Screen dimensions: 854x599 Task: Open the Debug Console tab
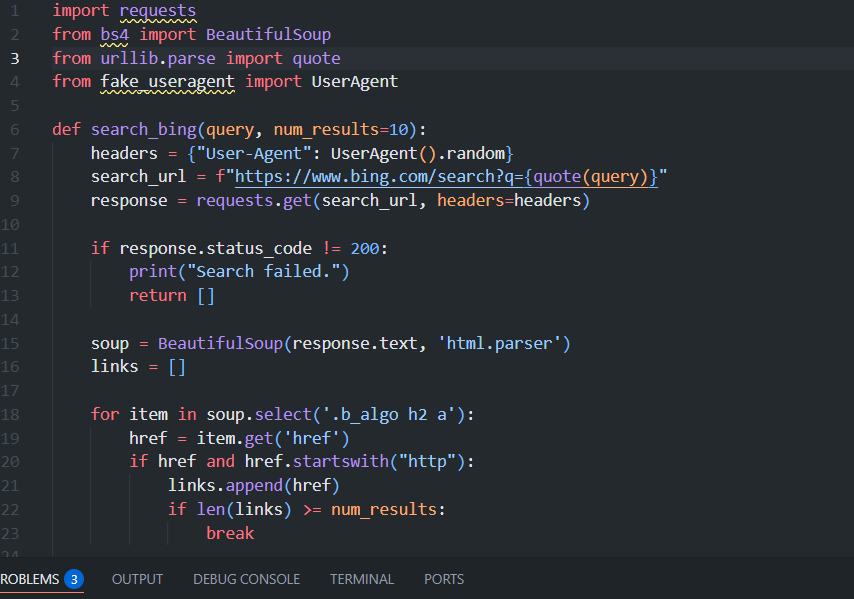(246, 579)
